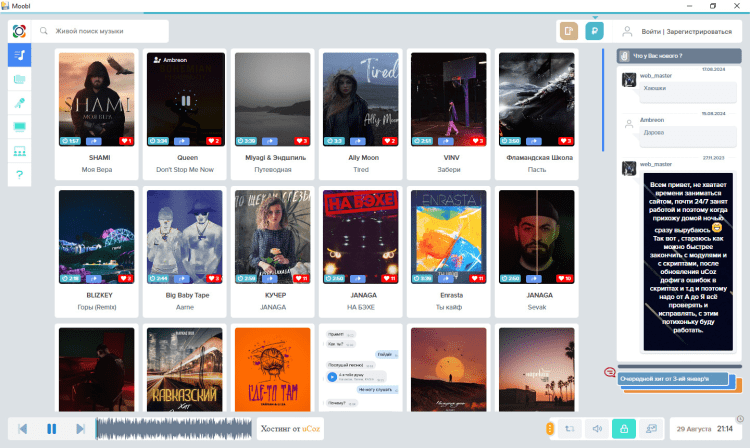Click the Фламандская Школа title
This screenshot has width=750, height=448.
540,158
